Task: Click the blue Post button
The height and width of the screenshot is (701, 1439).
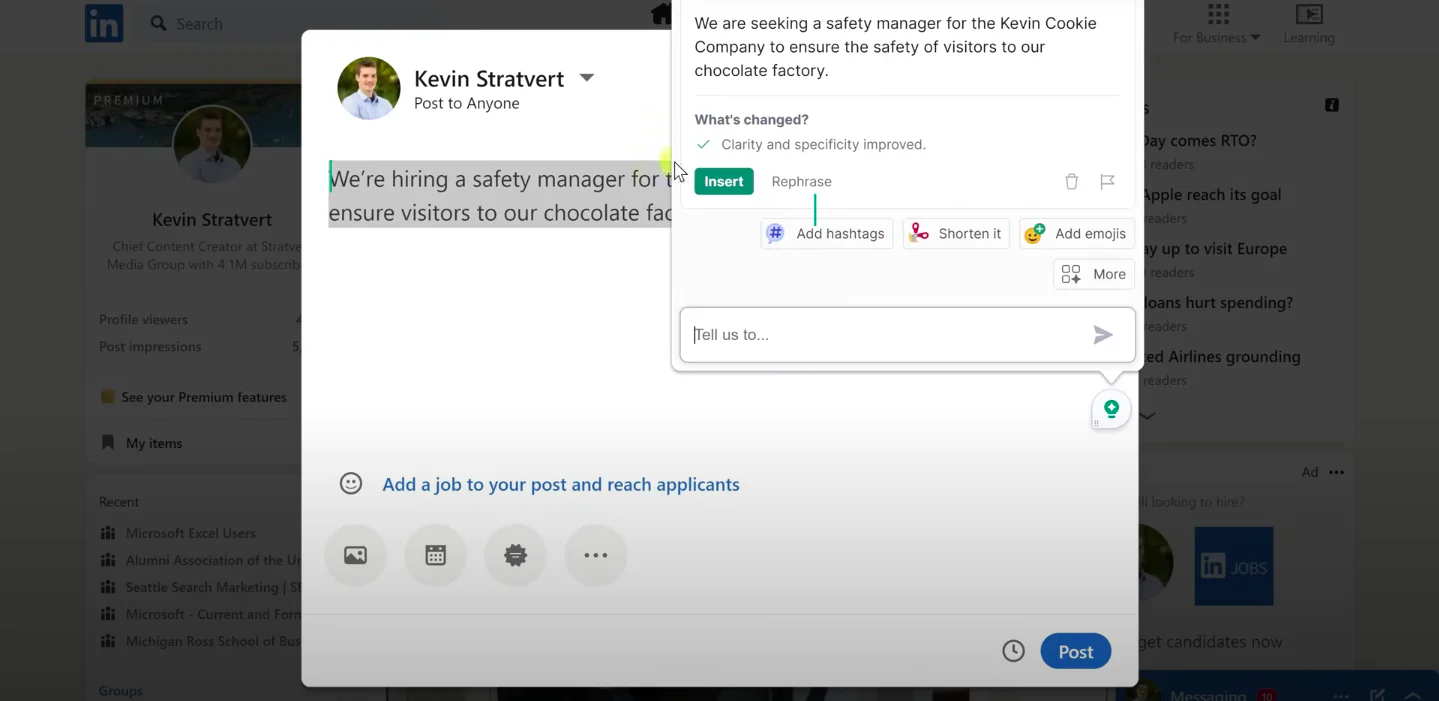Action: coord(1075,651)
